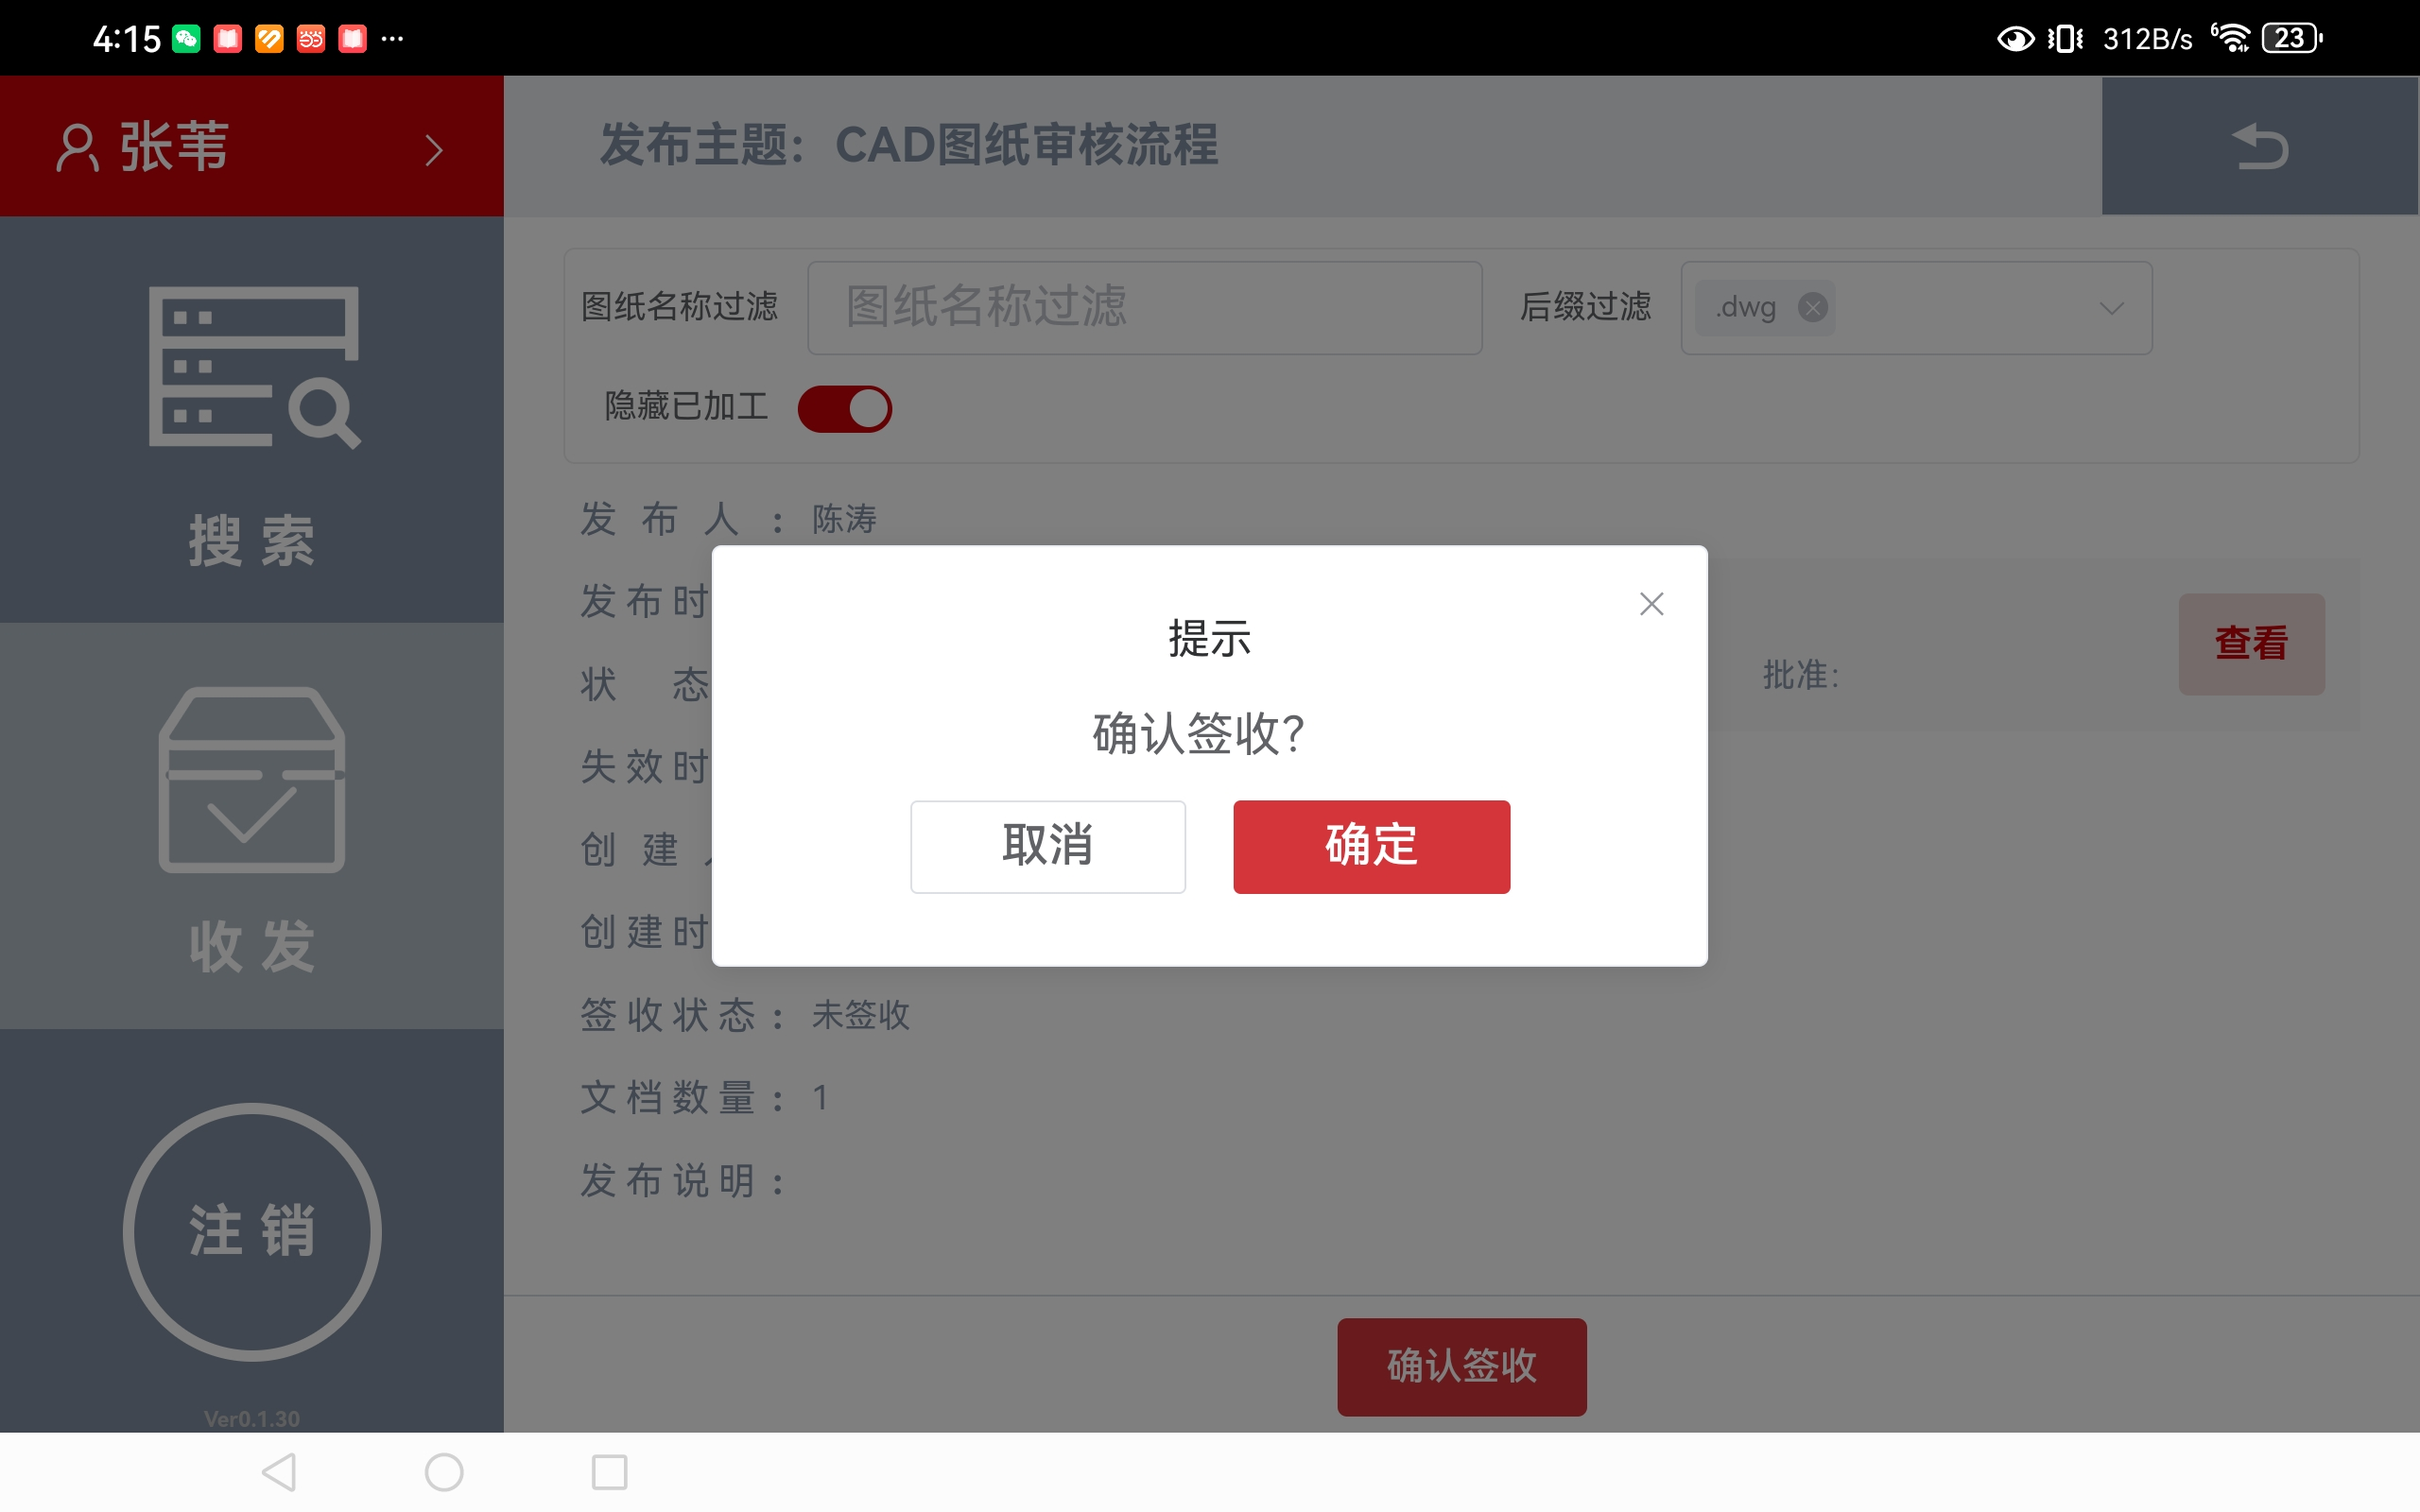Click the 查看 view button

point(2251,644)
